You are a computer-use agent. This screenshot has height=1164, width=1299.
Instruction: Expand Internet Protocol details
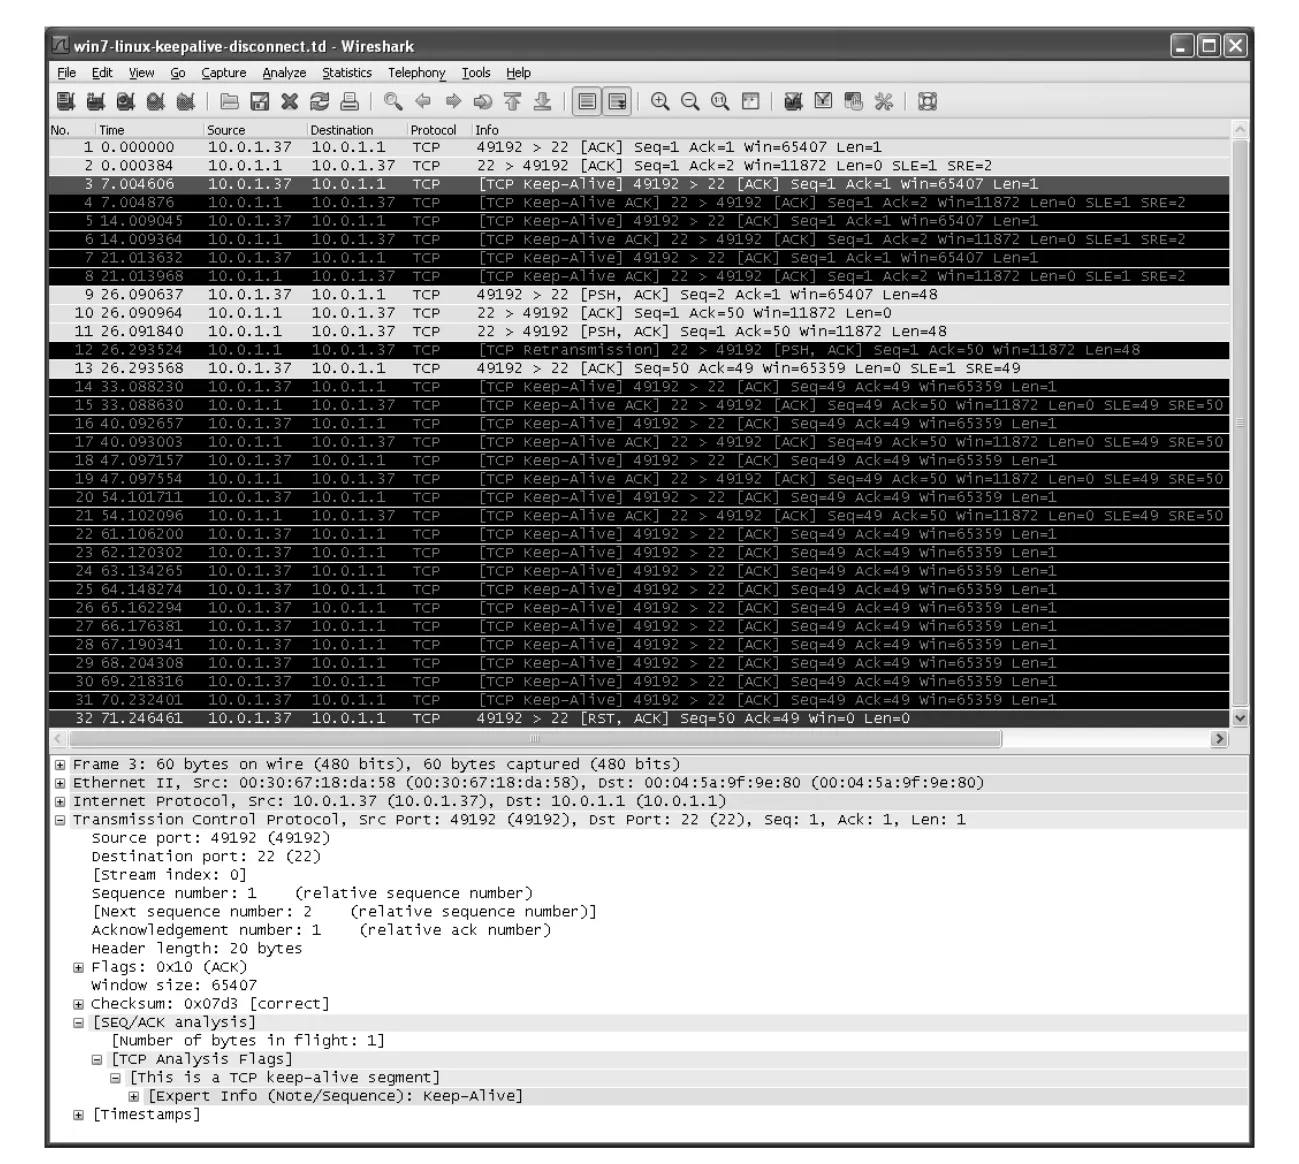pos(60,802)
